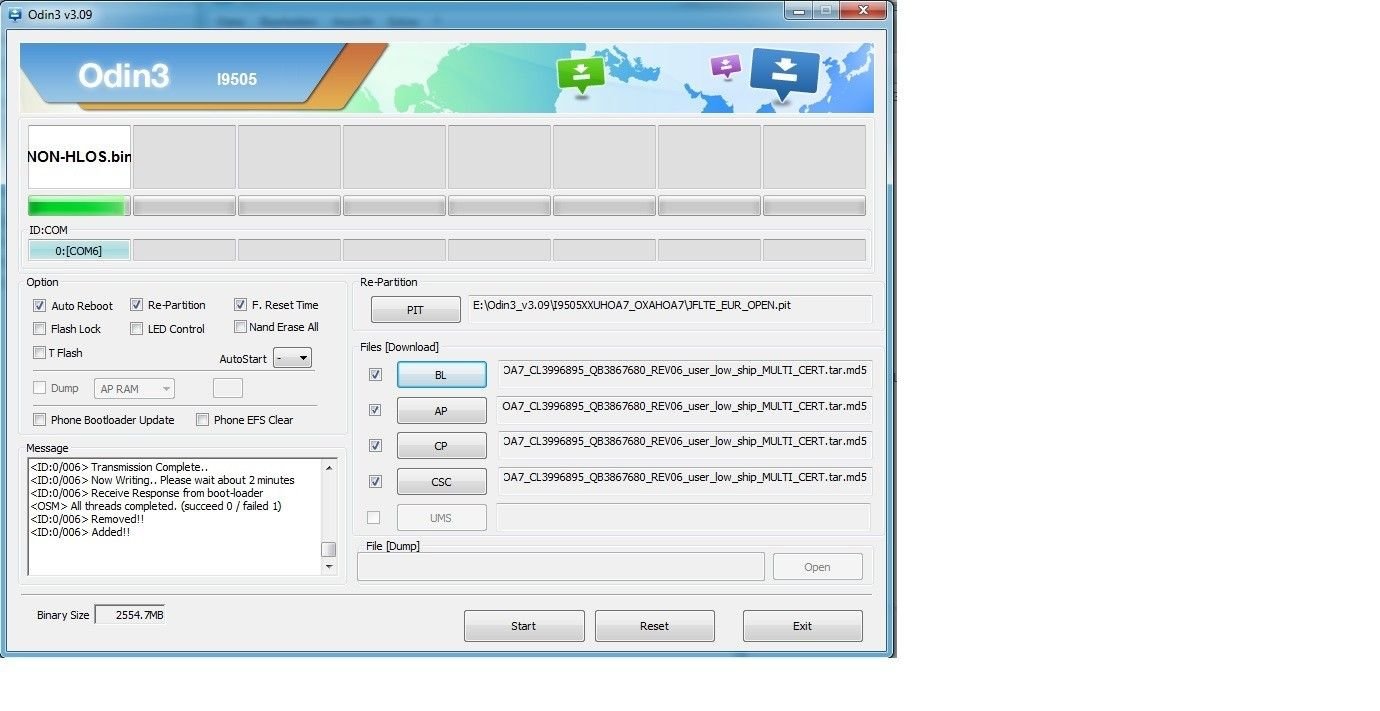Image resolution: width=1380 pixels, height=711 pixels.
Task: Uncheck the checkbox beside the CP button
Action: pos(375,445)
